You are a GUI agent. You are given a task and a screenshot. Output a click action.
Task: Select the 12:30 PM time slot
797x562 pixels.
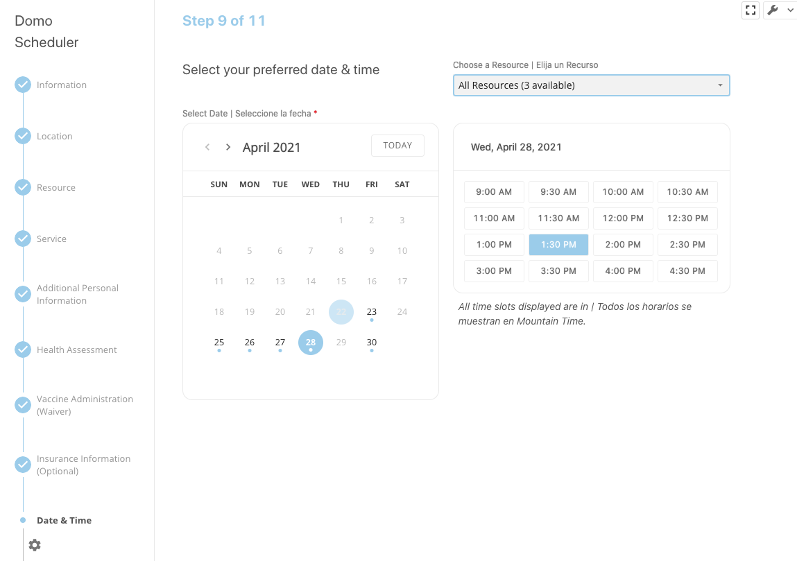point(688,218)
